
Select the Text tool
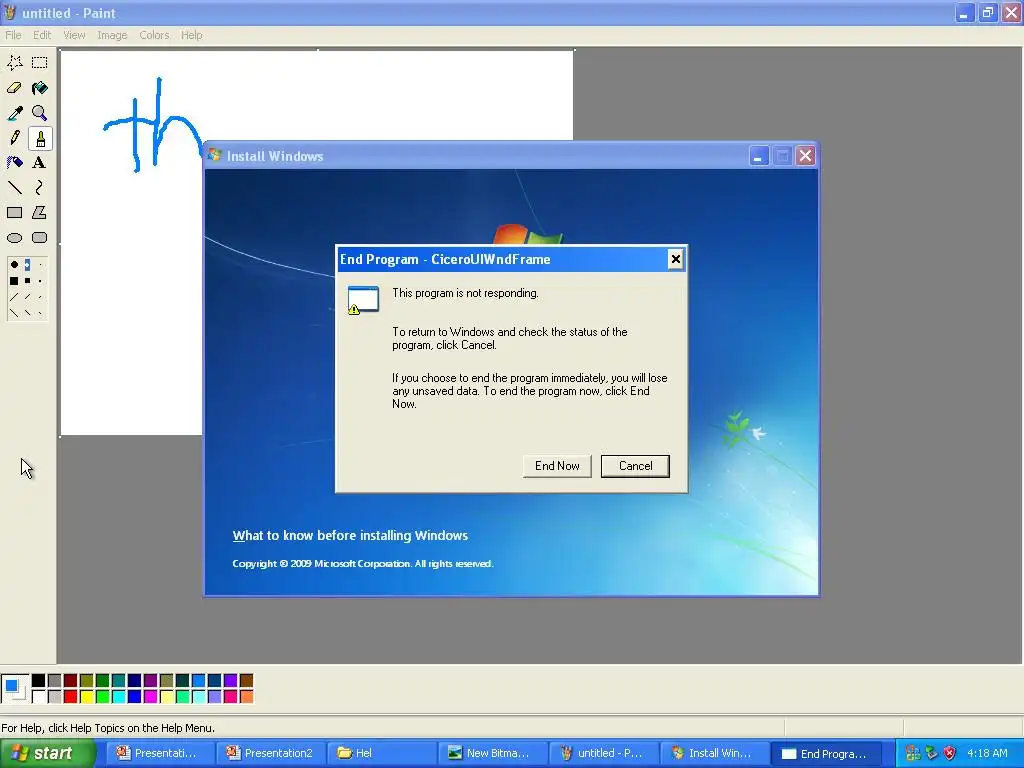click(40, 163)
